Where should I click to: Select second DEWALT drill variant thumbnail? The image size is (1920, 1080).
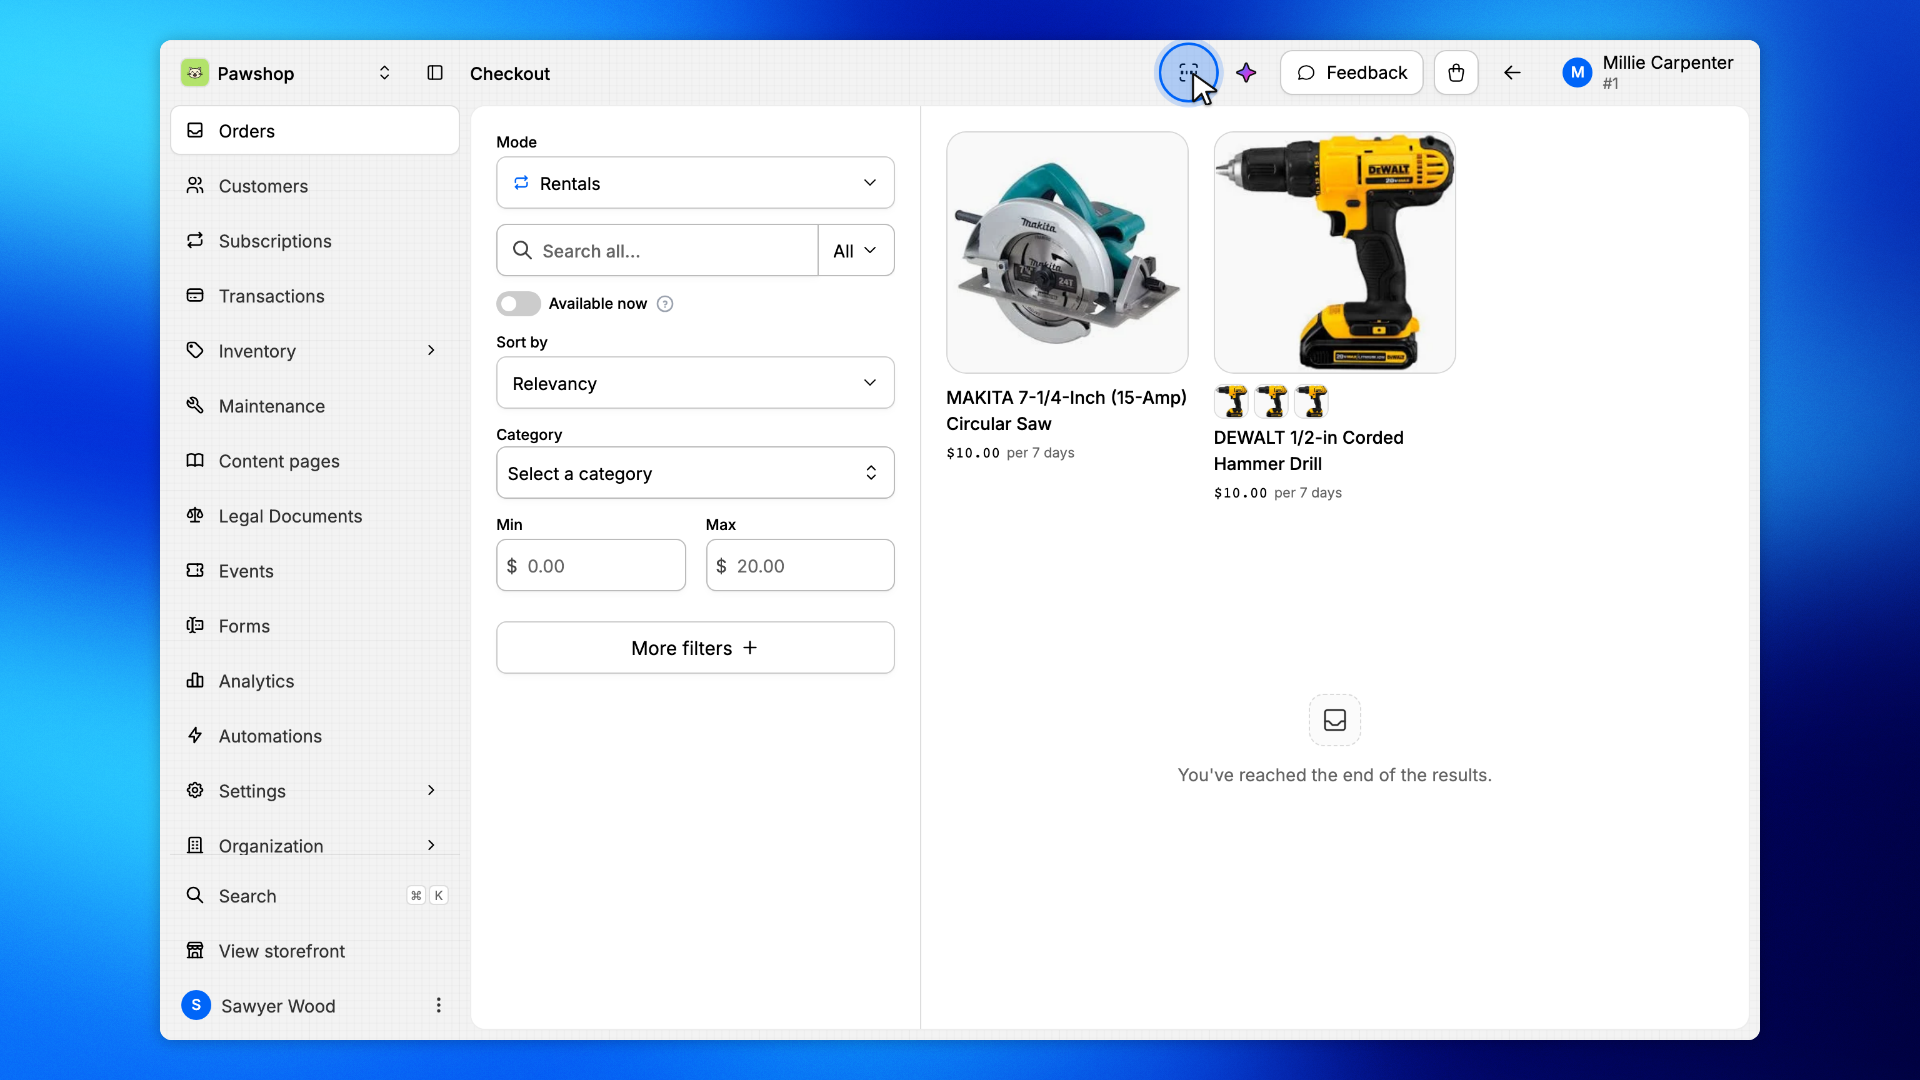(1272, 401)
